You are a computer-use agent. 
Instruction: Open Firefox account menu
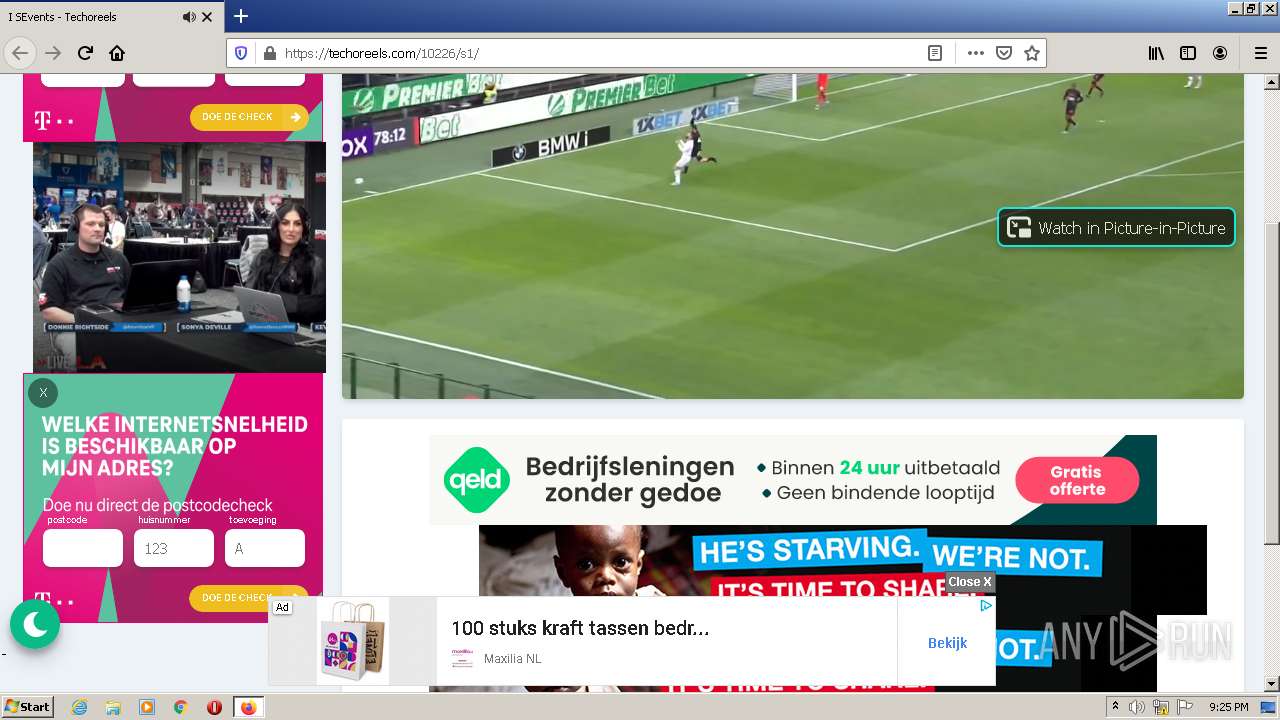point(1220,53)
